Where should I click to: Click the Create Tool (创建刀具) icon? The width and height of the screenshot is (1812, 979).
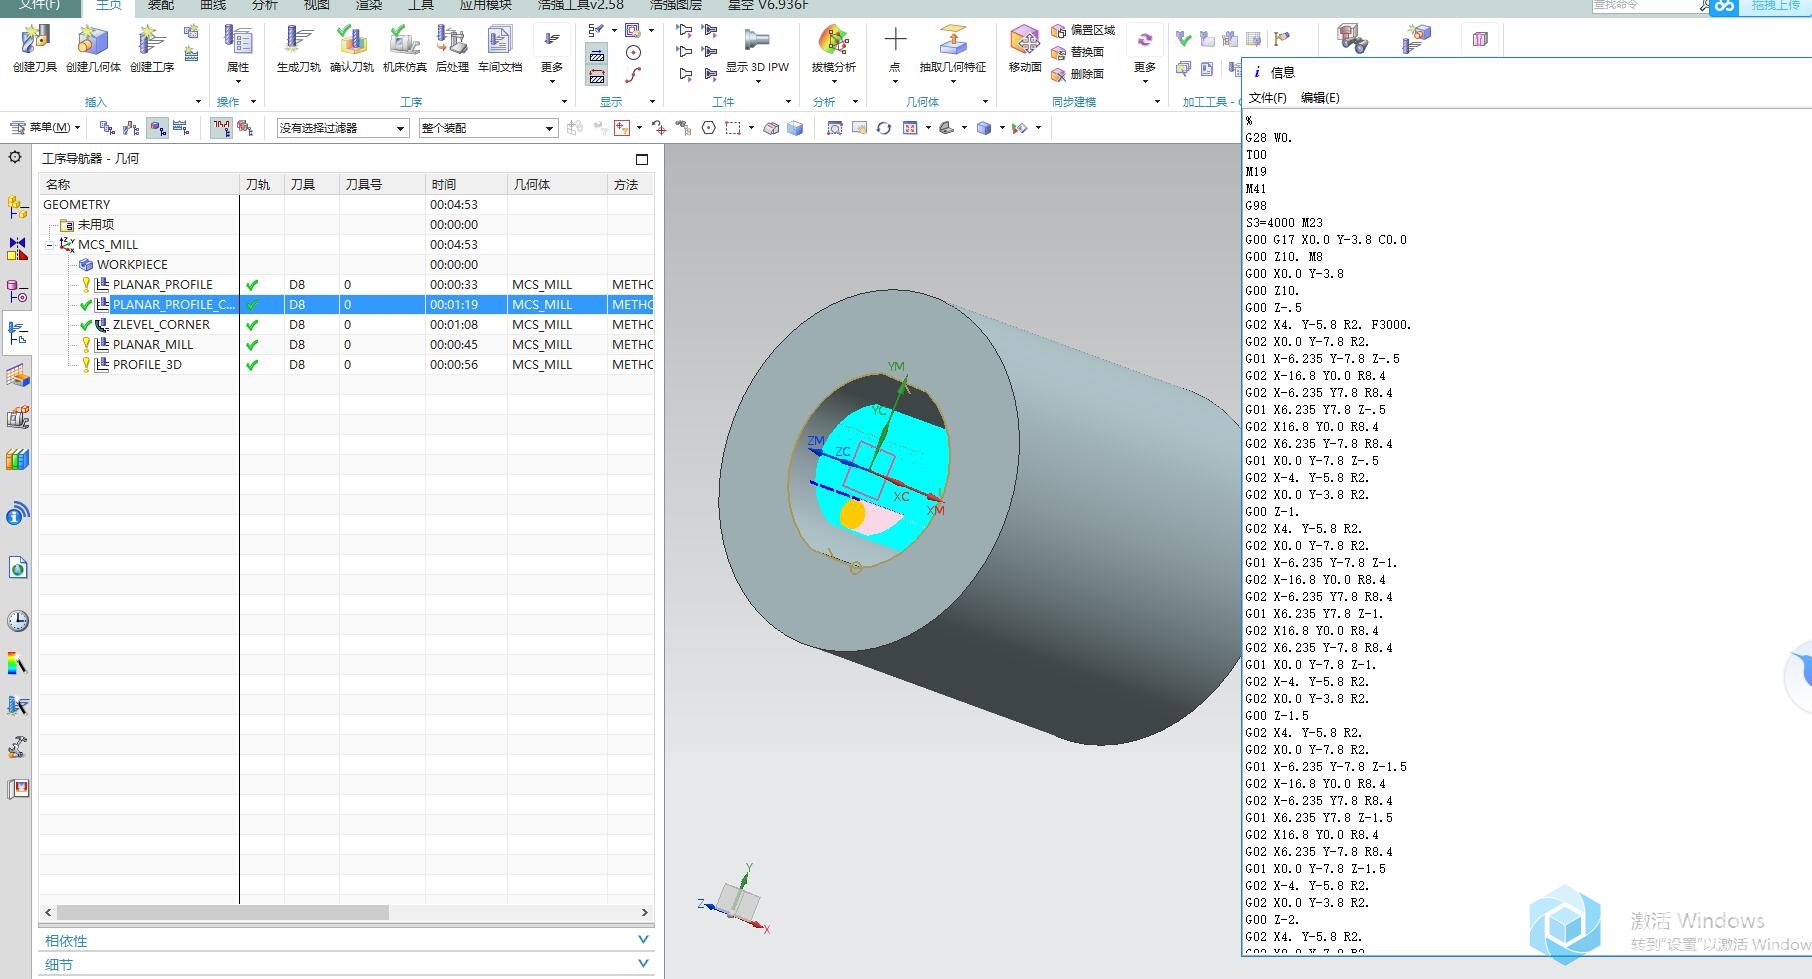(x=35, y=48)
